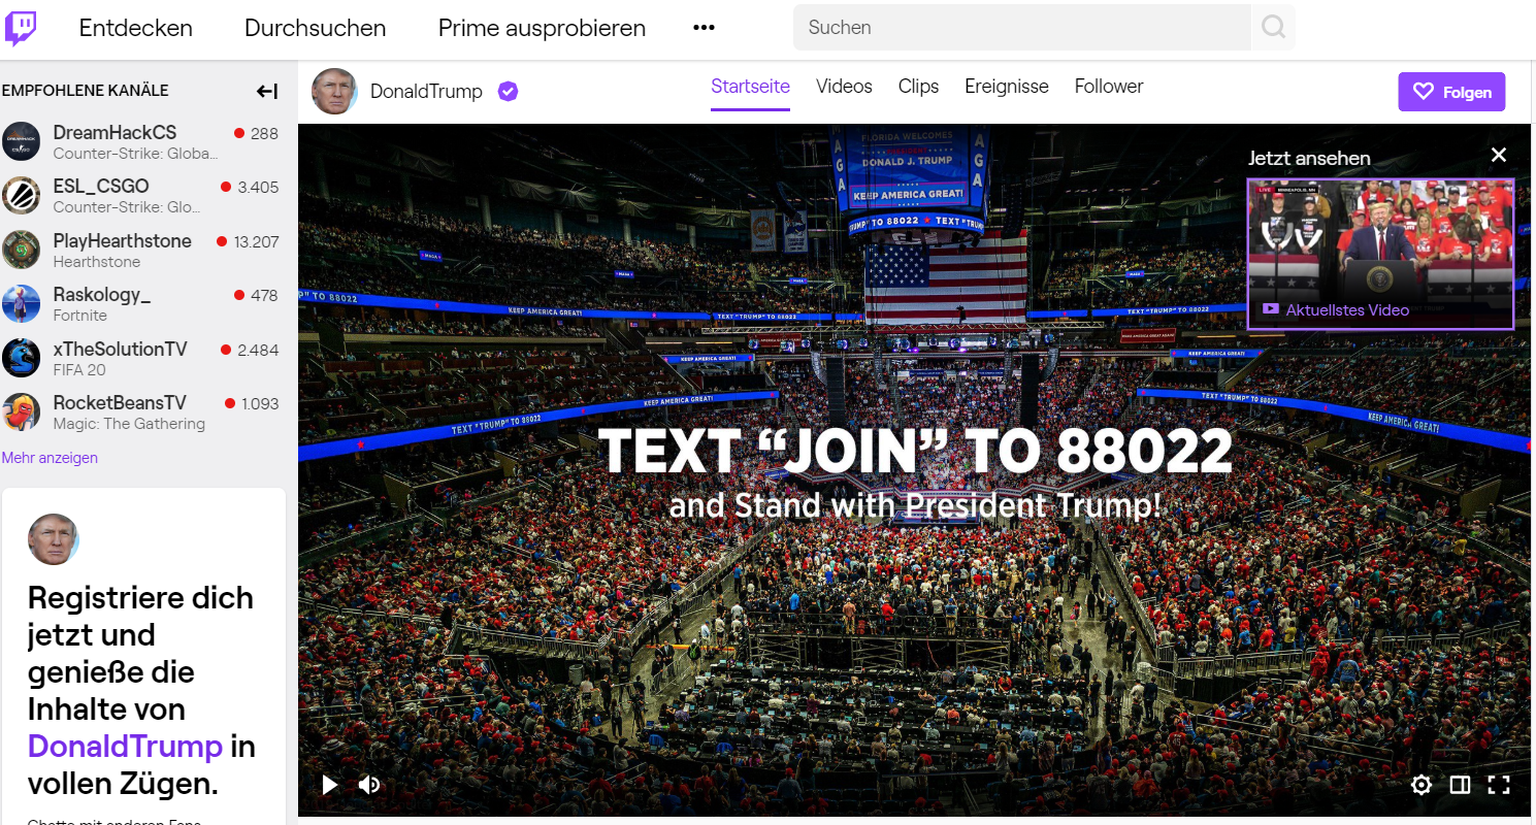Follow DonaldTrump with Folgen button
1536x825 pixels.
[1451, 92]
